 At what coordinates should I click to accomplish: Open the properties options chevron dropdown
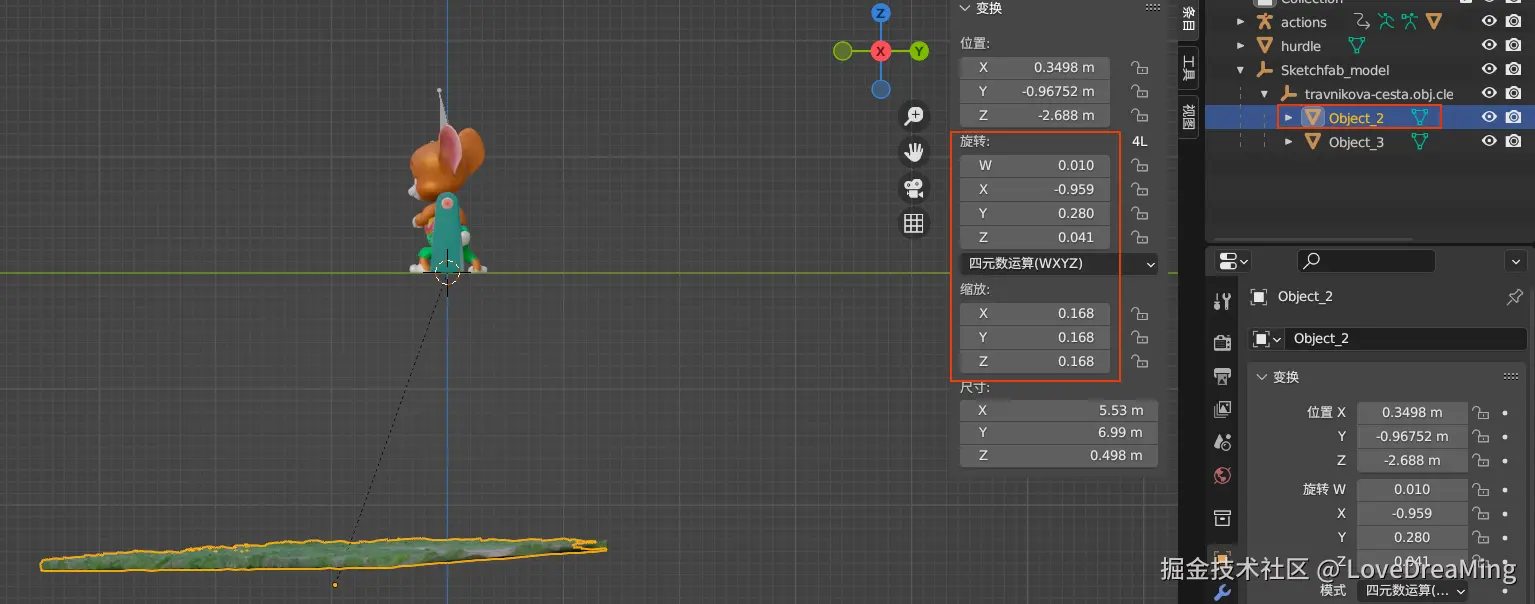click(x=1515, y=261)
